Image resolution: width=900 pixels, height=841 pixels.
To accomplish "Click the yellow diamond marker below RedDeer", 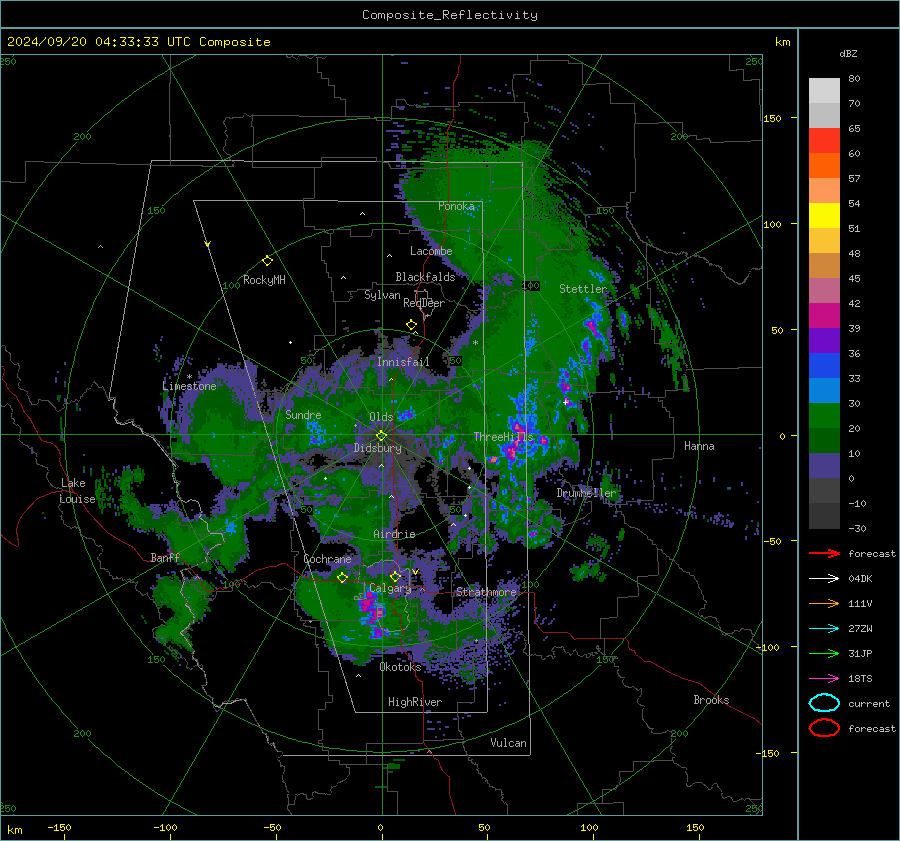I will pyautogui.click(x=412, y=325).
